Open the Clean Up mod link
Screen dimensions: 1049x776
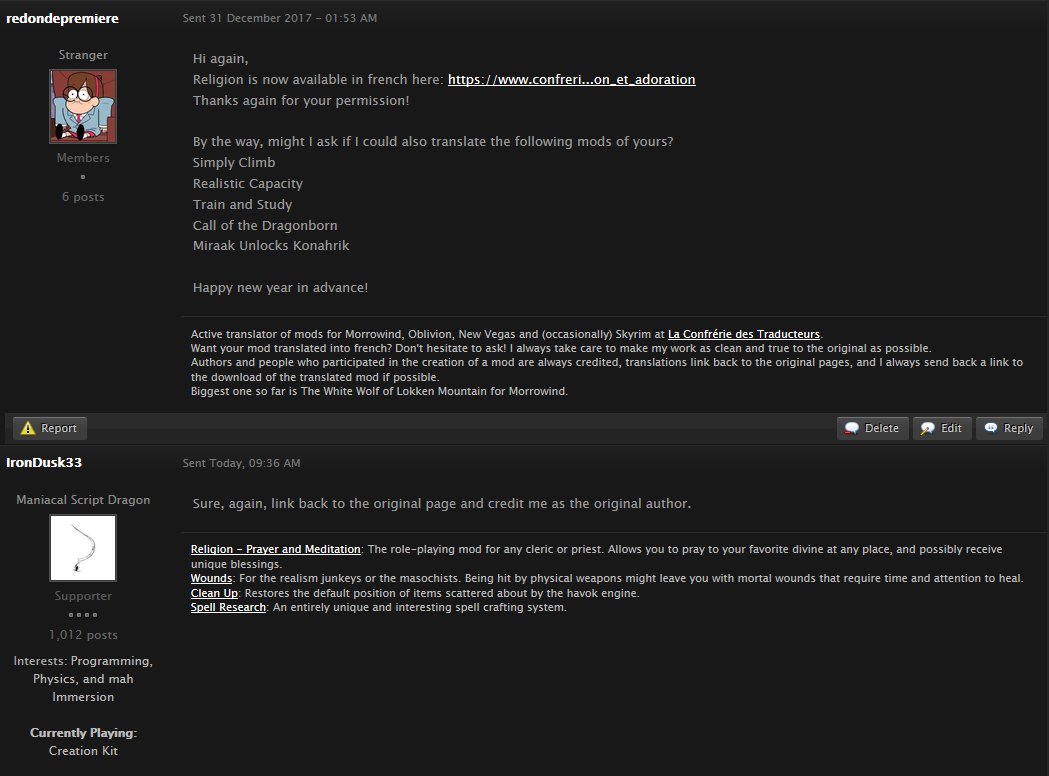click(214, 593)
